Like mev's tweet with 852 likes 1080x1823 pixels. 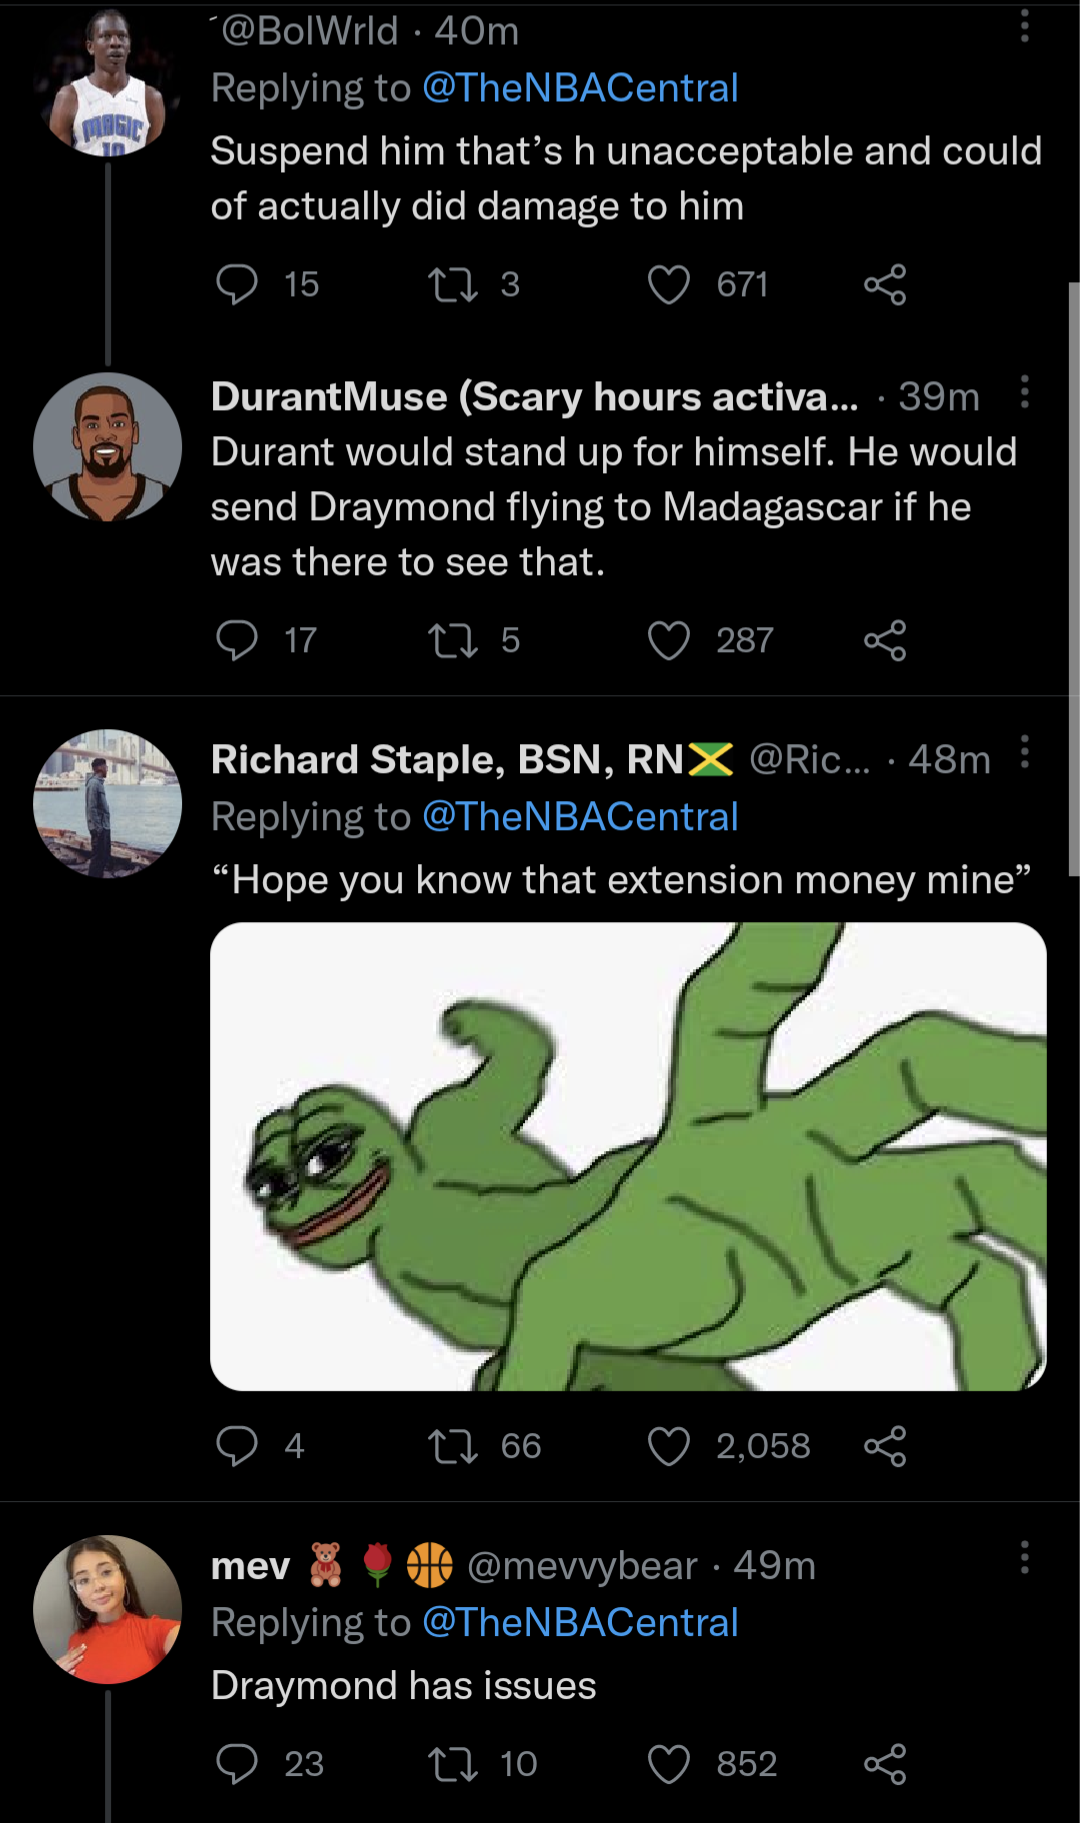(669, 1764)
